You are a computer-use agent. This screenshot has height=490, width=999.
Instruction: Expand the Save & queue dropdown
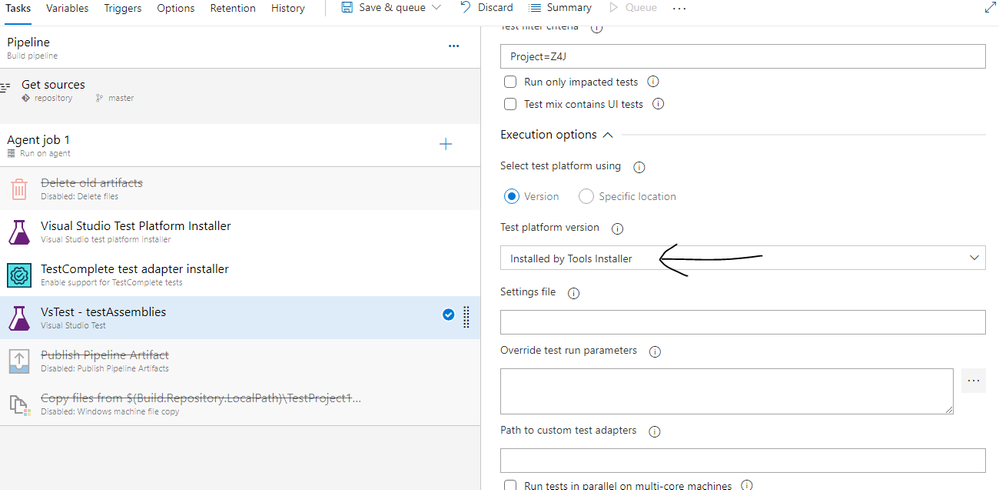[435, 8]
